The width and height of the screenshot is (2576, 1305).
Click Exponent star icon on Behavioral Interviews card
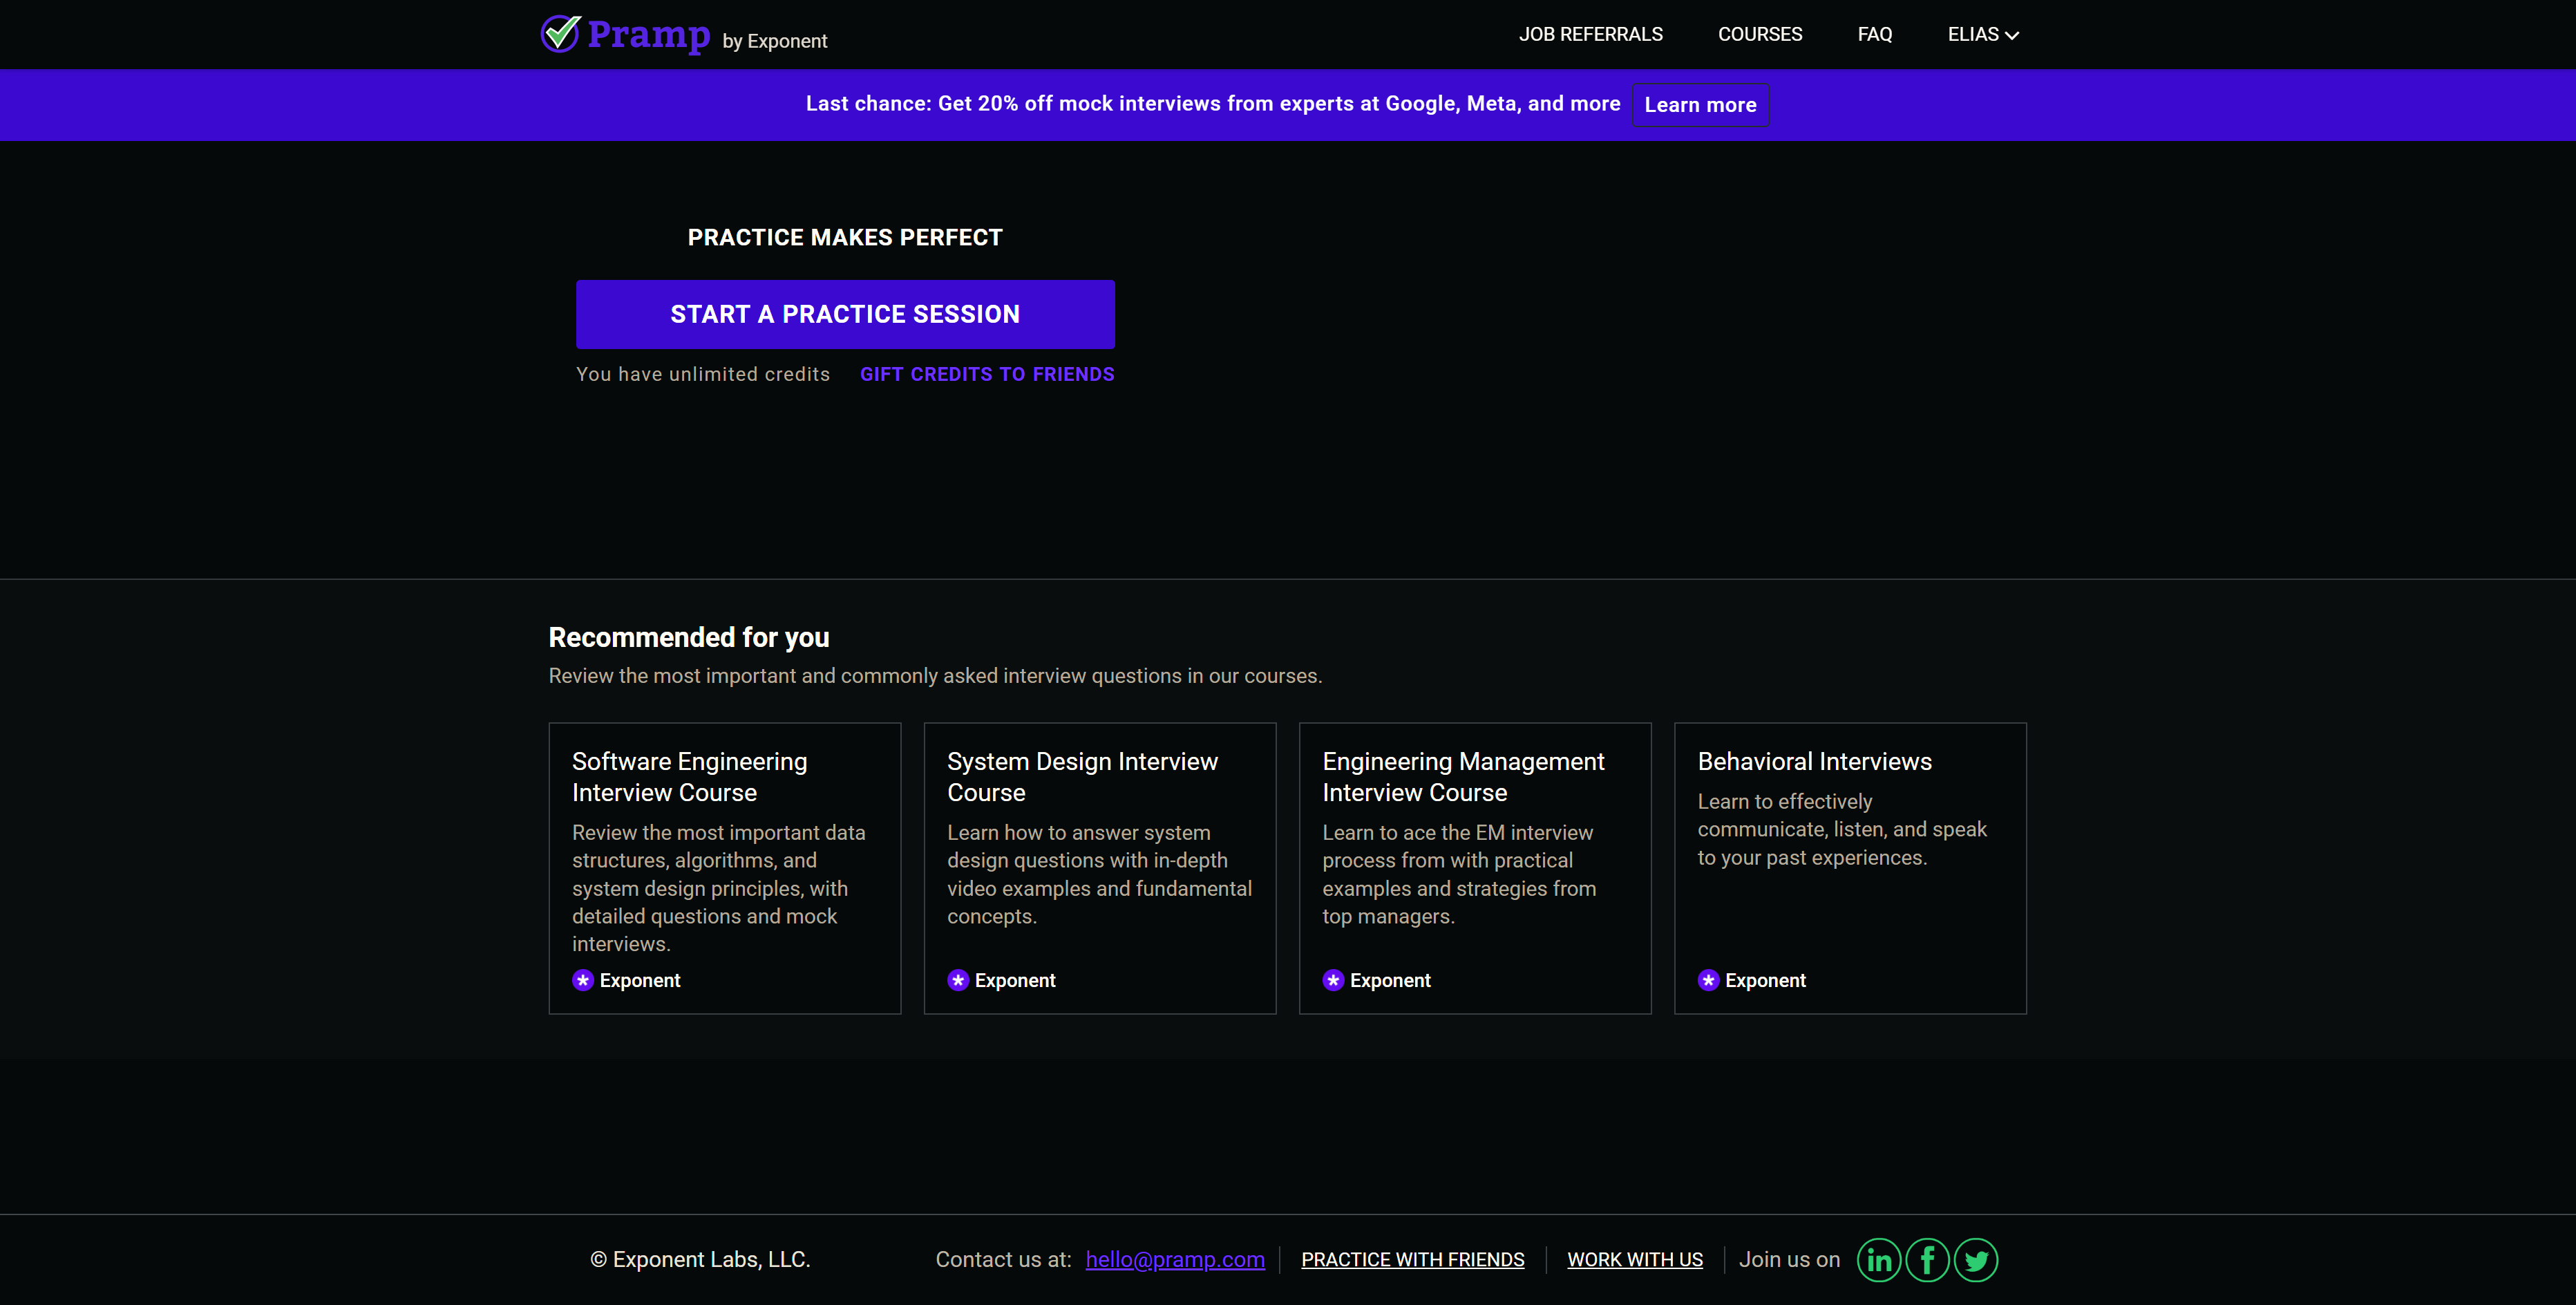point(1709,980)
